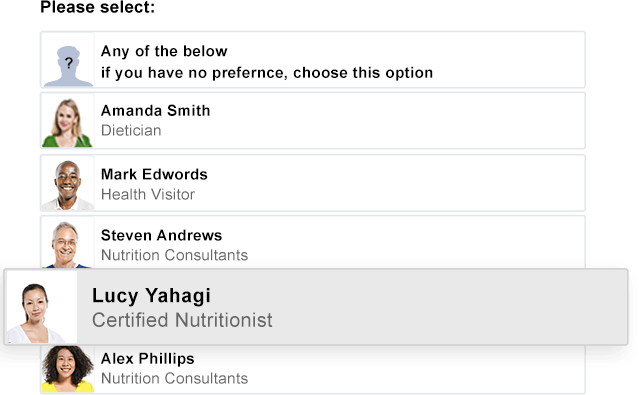The width and height of the screenshot is (639, 395).
Task: Click Steven Andrews' profile photo
Action: click(x=67, y=244)
